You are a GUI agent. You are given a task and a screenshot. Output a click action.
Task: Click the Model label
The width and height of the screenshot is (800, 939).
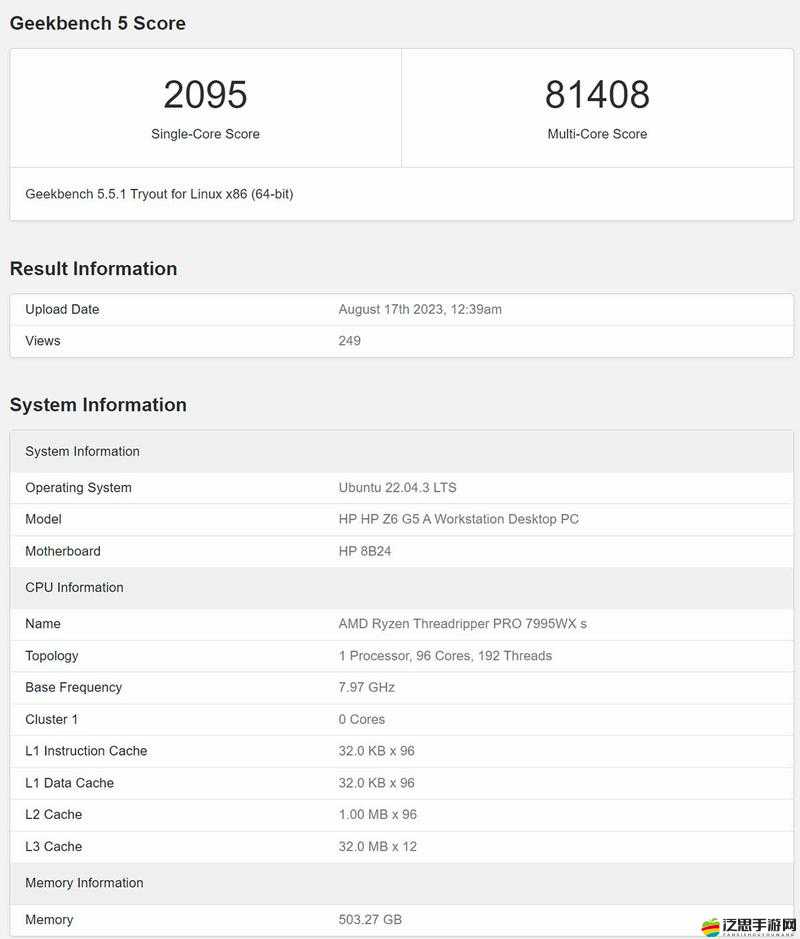[43, 519]
